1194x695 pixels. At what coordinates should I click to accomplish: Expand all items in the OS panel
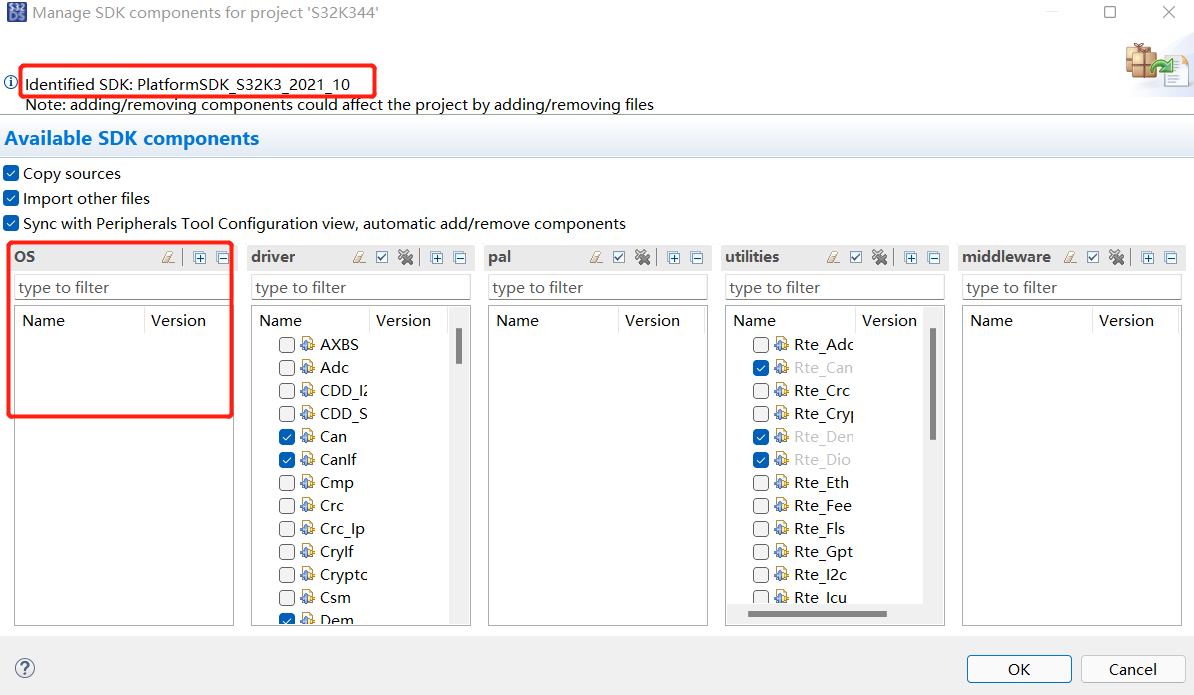(199, 257)
